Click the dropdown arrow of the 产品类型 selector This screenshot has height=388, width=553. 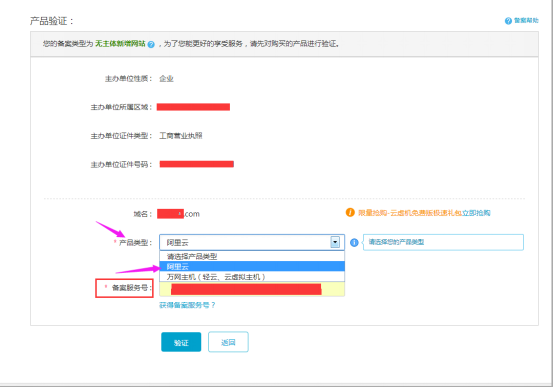335,242
